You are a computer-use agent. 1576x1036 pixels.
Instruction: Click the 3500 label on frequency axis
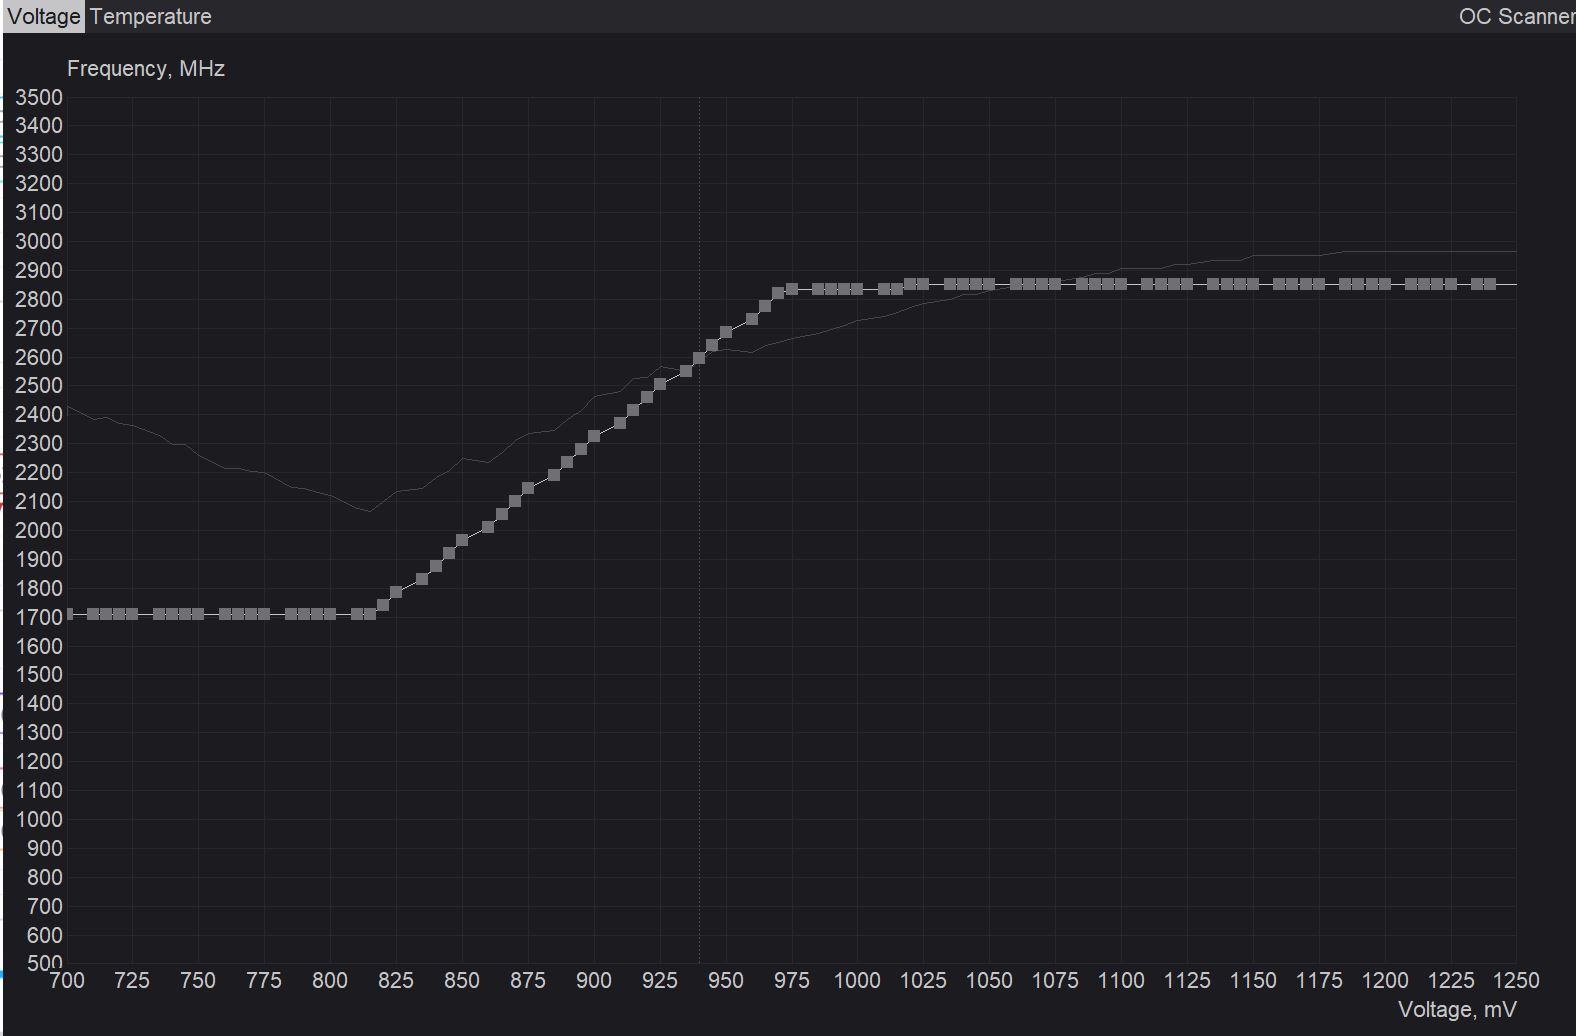pyautogui.click(x=39, y=97)
